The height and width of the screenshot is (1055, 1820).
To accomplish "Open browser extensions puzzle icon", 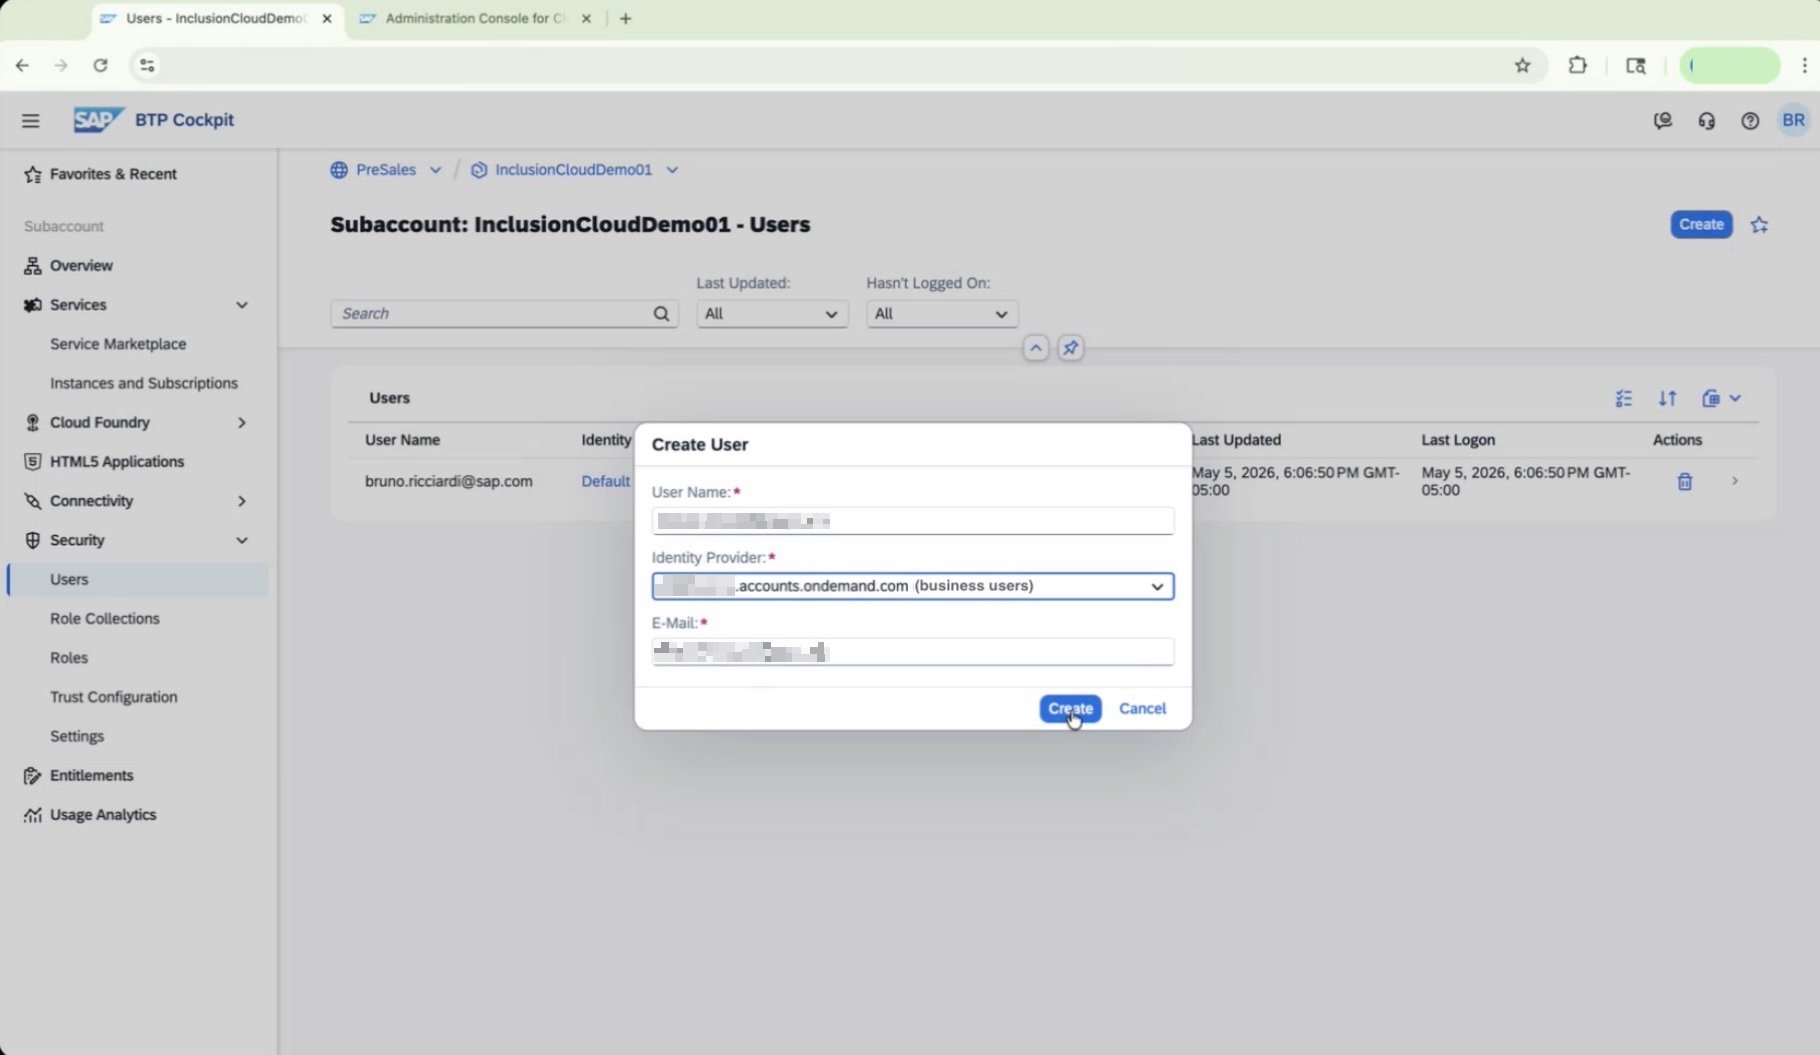I will click(1577, 66).
